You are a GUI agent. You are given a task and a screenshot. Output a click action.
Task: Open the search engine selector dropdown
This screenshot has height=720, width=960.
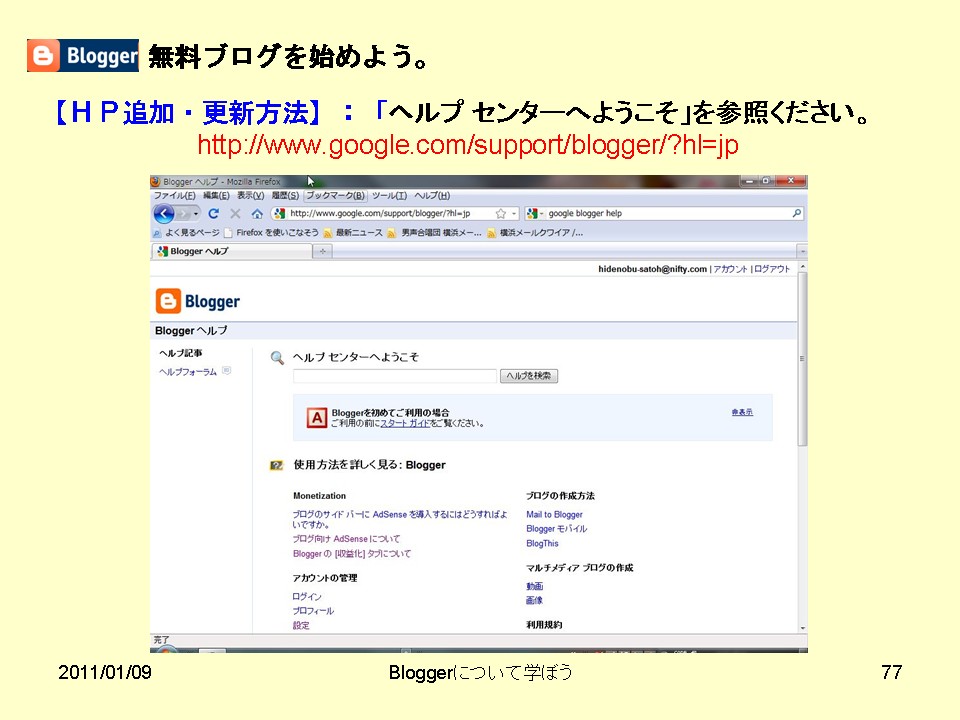pyautogui.click(x=540, y=213)
